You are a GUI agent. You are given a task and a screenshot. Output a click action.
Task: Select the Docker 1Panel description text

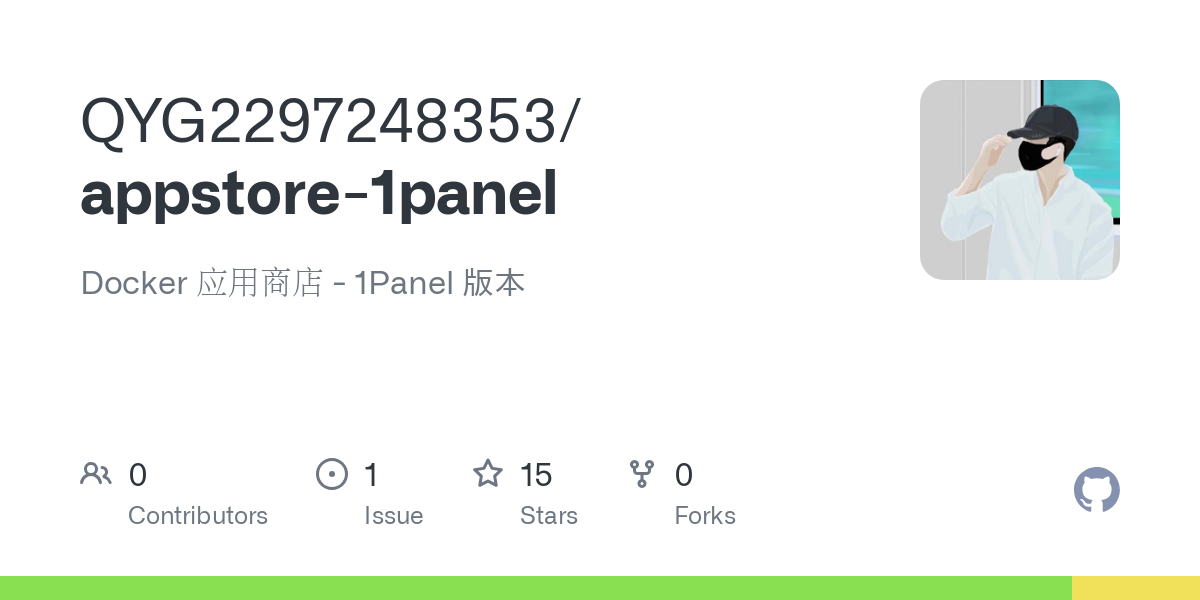pos(303,283)
